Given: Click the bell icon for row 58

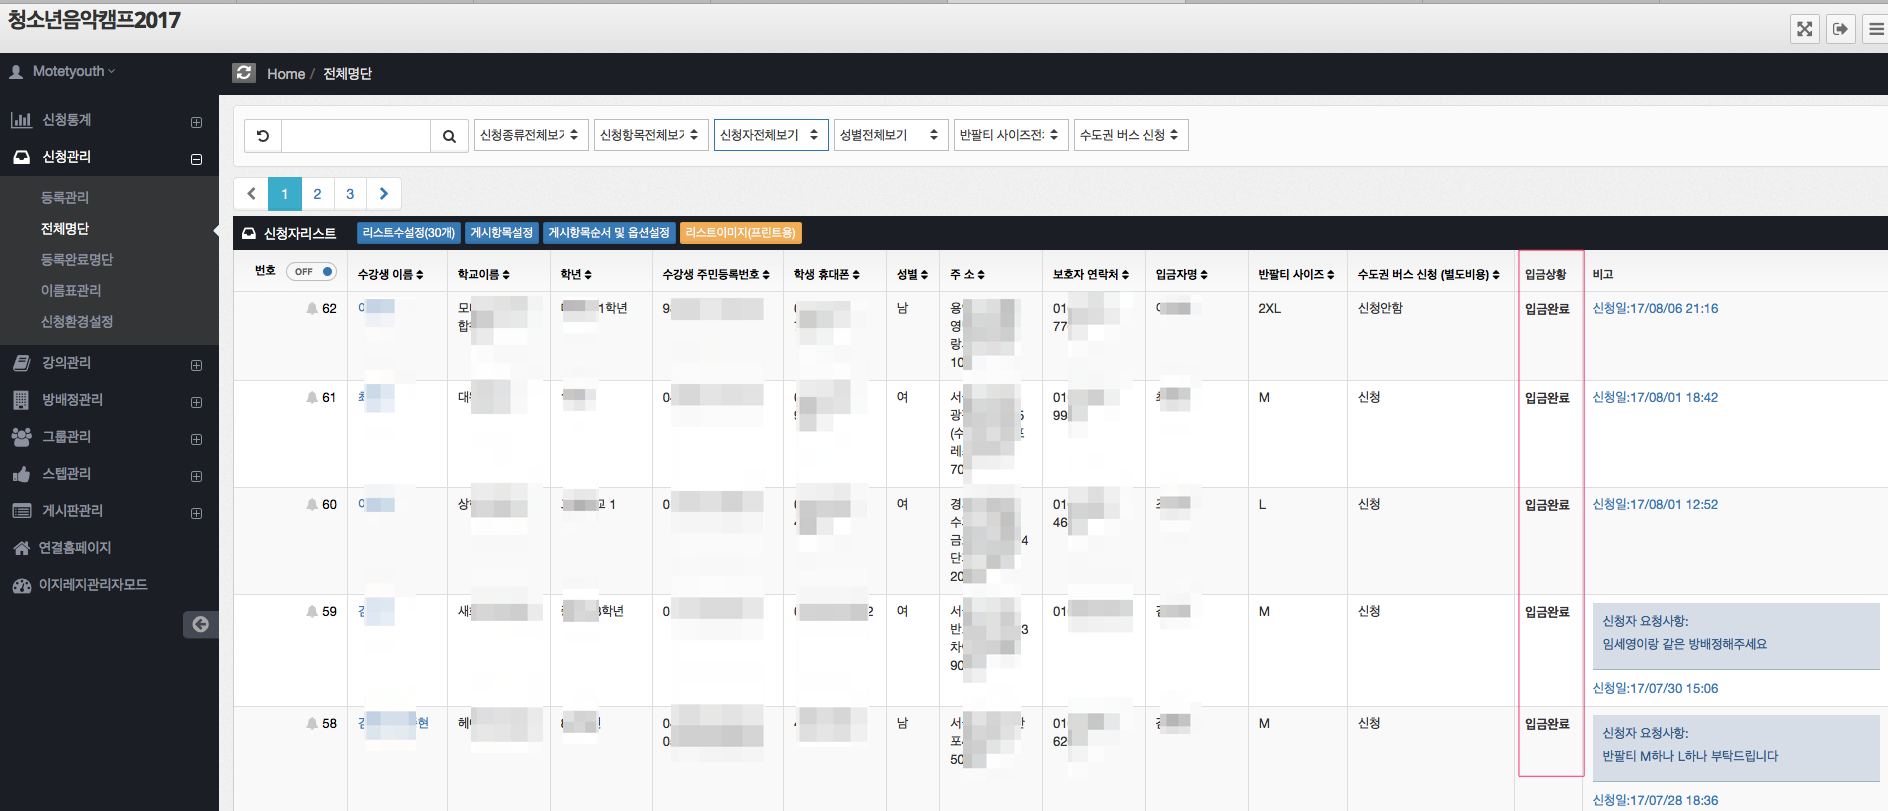Looking at the screenshot, I should click(312, 723).
